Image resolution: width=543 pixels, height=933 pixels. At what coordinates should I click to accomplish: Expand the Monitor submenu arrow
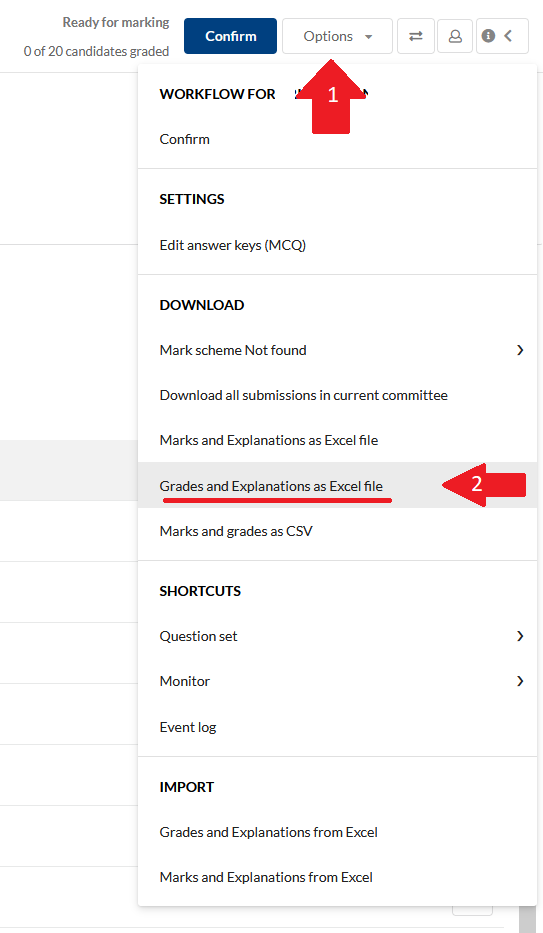click(x=520, y=681)
